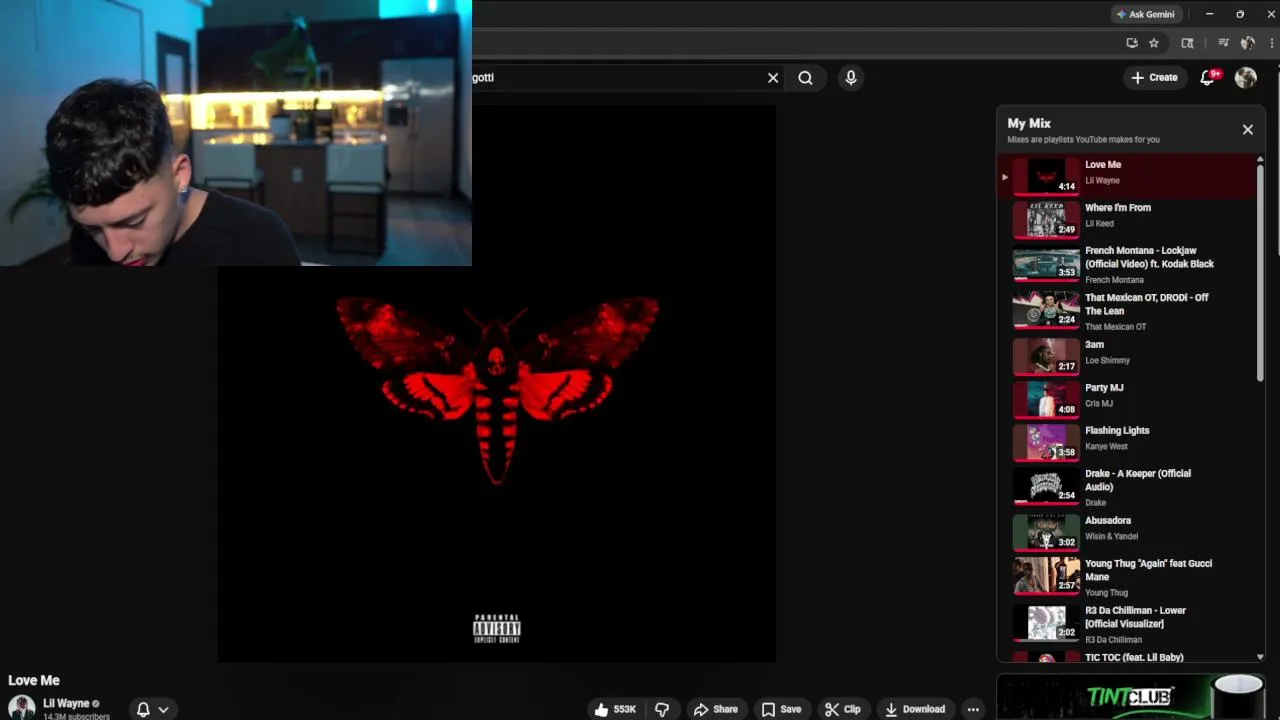Click Ask Gemini in the title bar
This screenshot has width=1280, height=720.
(x=1145, y=14)
